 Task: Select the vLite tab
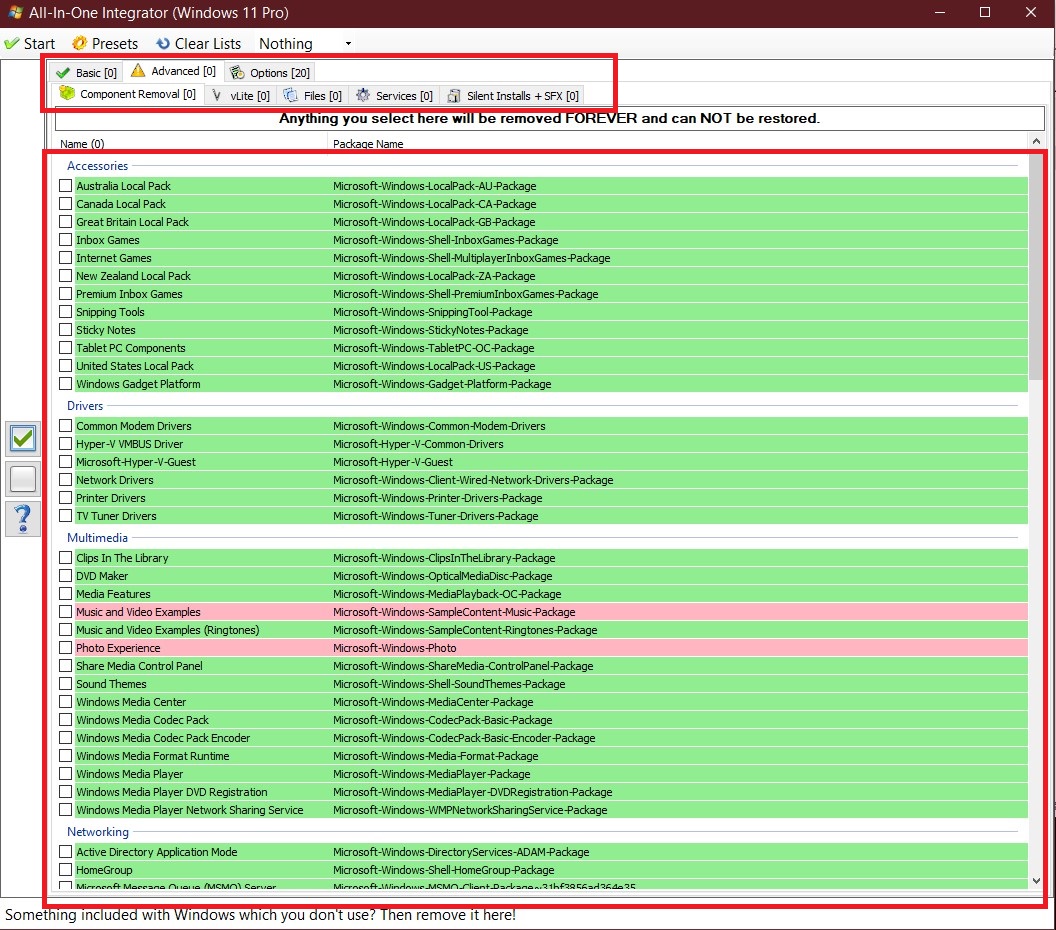pos(240,96)
